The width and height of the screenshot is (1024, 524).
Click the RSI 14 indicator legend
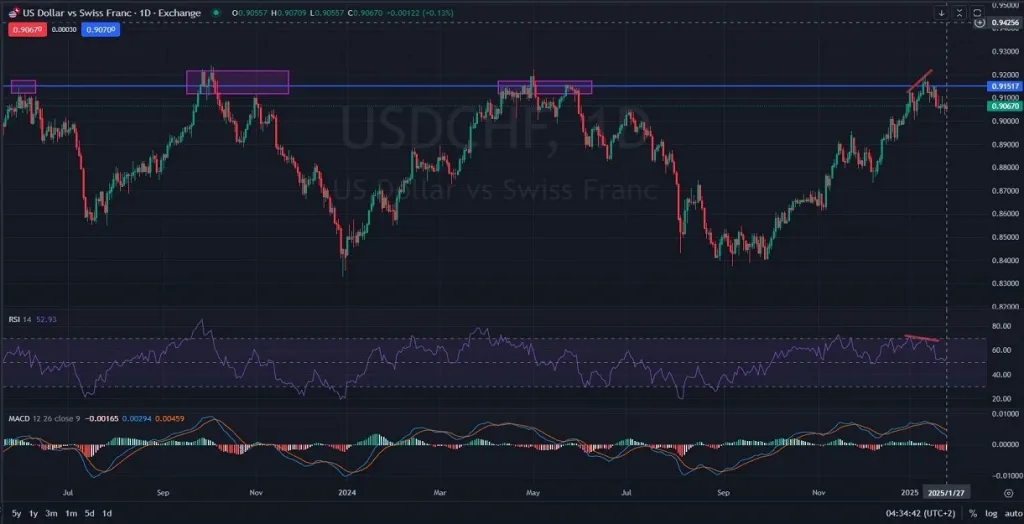pyautogui.click(x=18, y=319)
